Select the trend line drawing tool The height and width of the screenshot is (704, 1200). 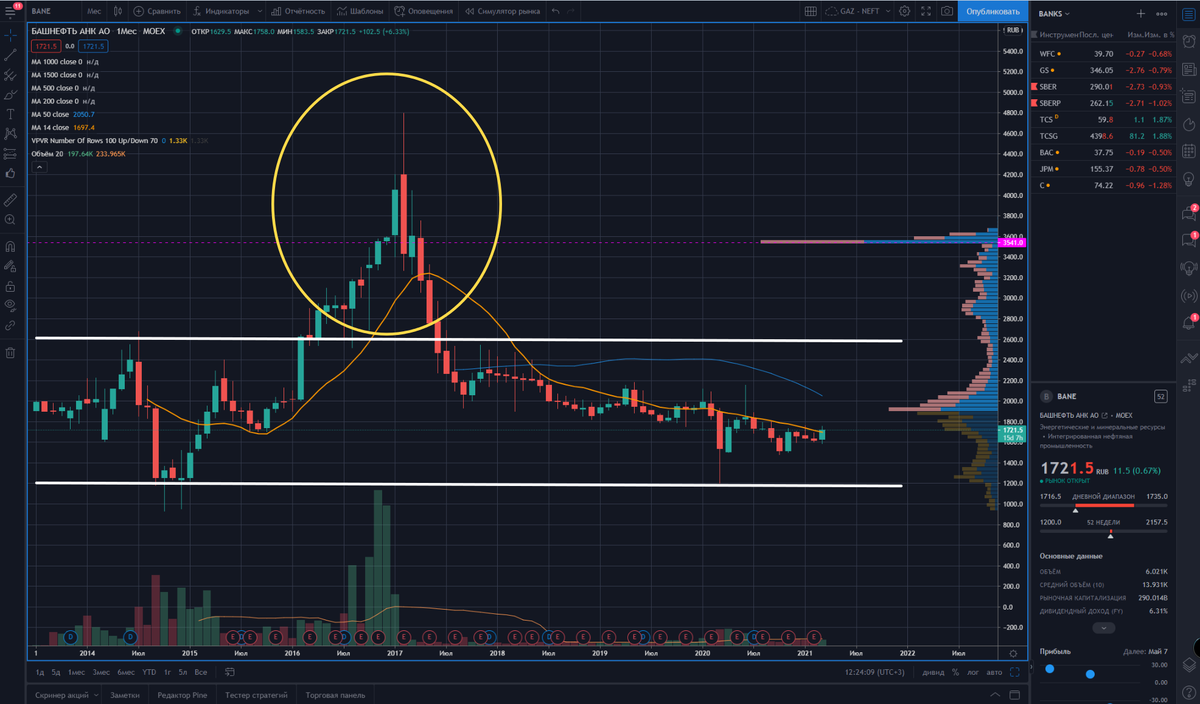click(10, 56)
